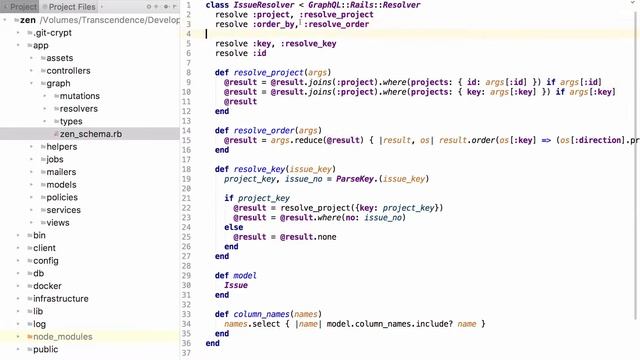Click the folder icon beside types
This screenshot has width=640, height=360.
(57, 121)
